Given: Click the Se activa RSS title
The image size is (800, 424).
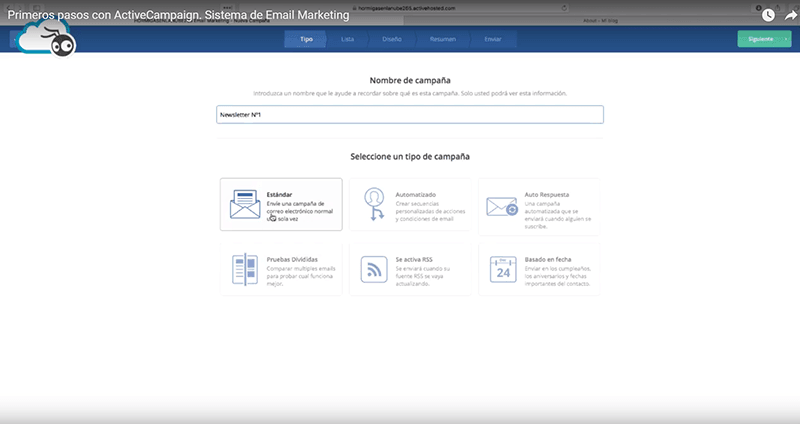Looking at the screenshot, I should click(x=414, y=259).
